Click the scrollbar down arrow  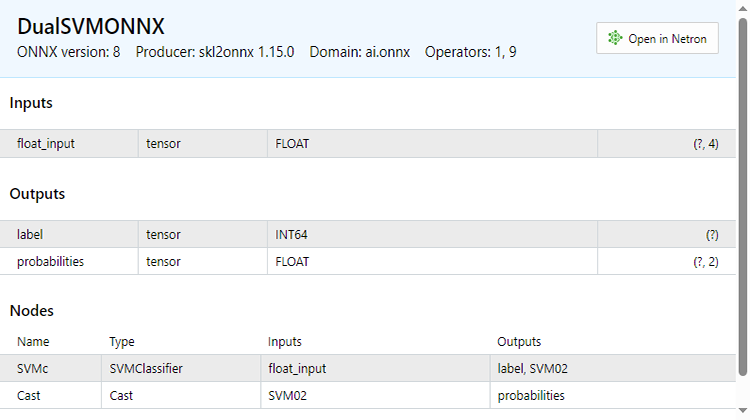point(742,411)
